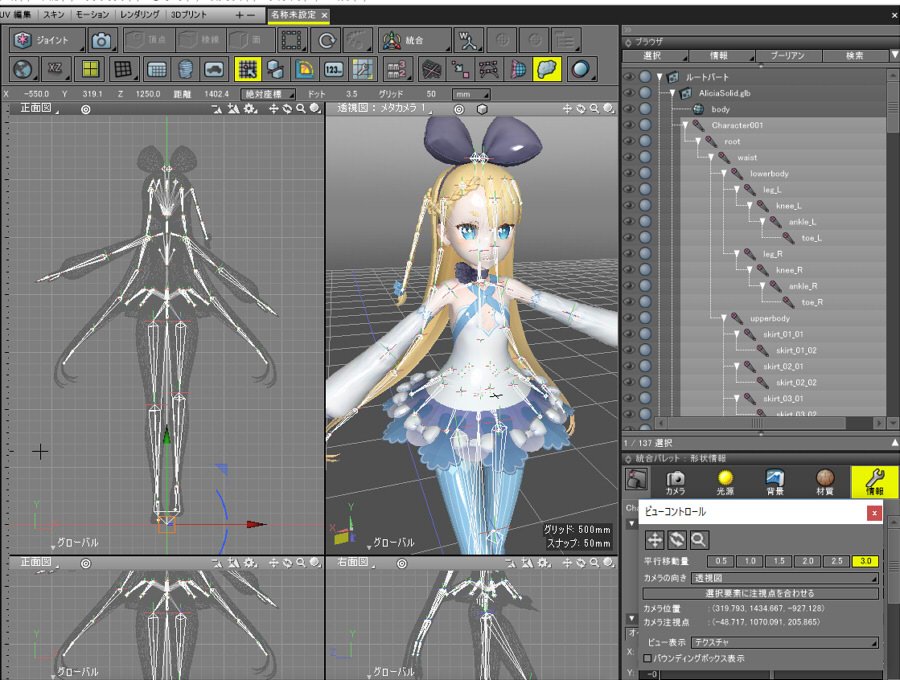900x680 pixels.
Task: Click 選択要素に注視点を合わせる button
Action: click(761, 593)
